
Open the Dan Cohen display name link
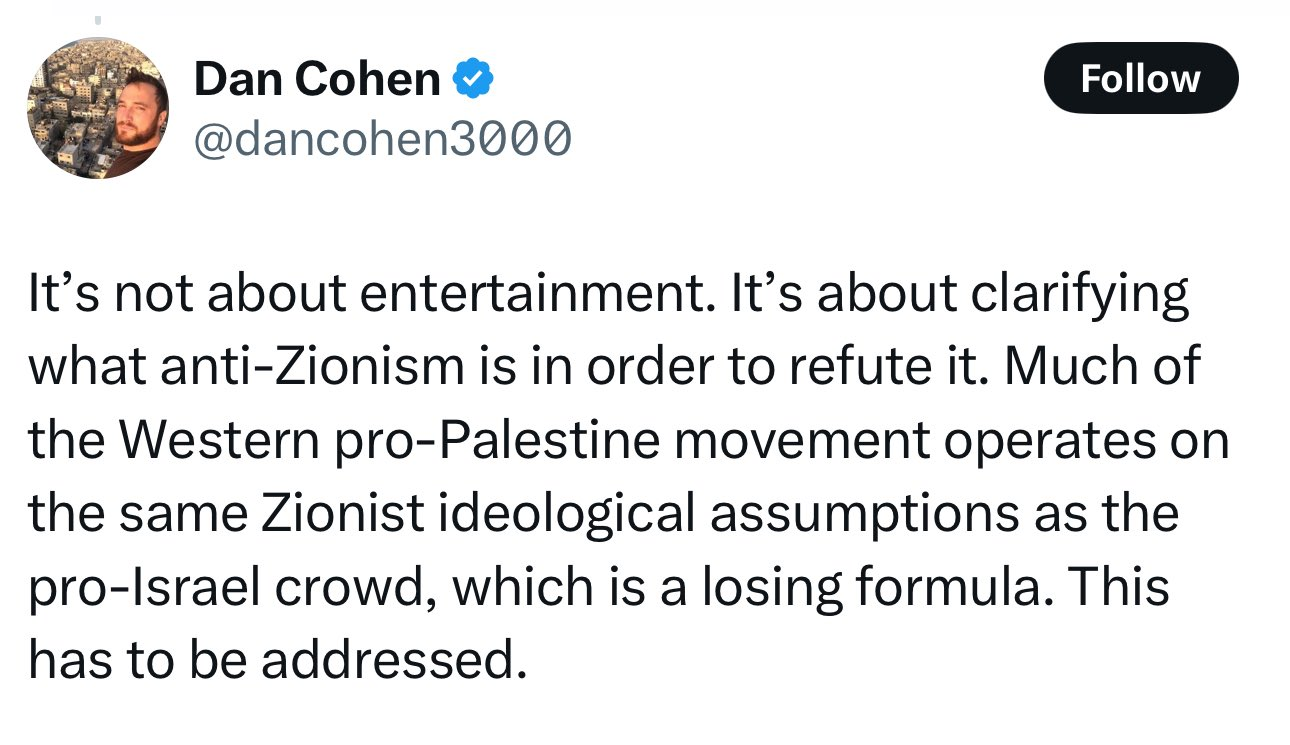[317, 79]
